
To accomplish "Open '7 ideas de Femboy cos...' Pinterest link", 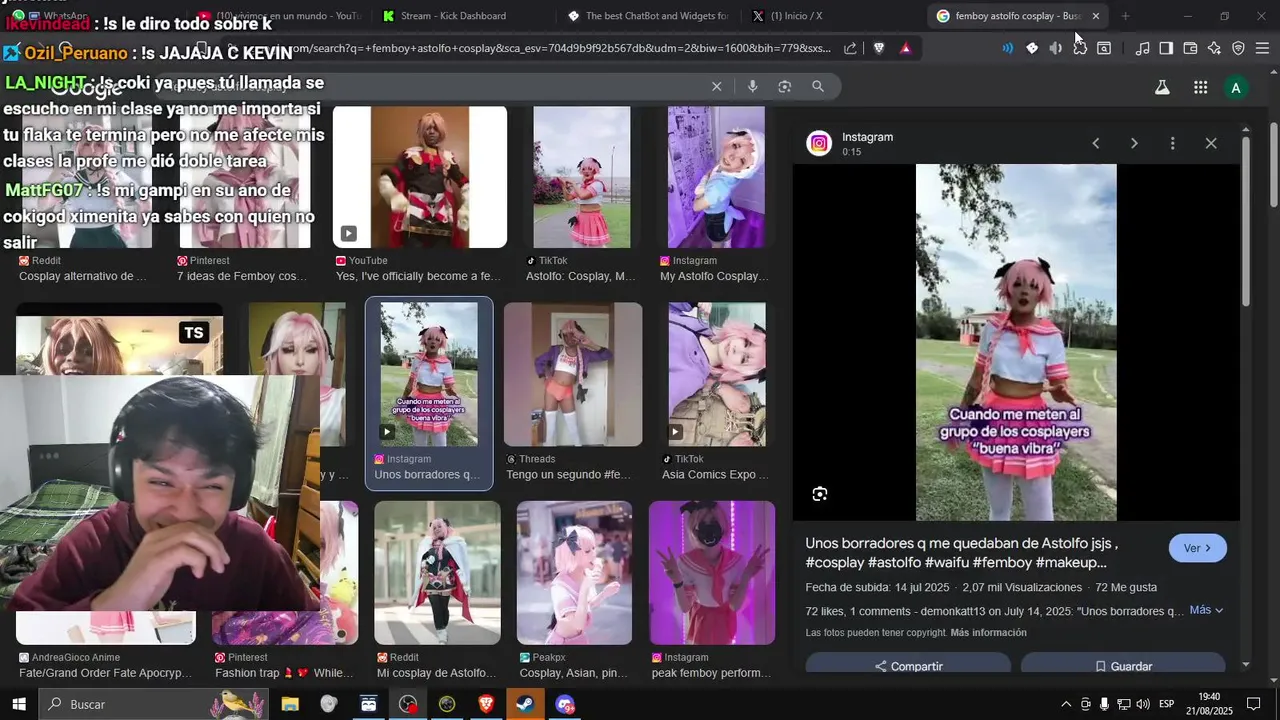I will point(242,276).
